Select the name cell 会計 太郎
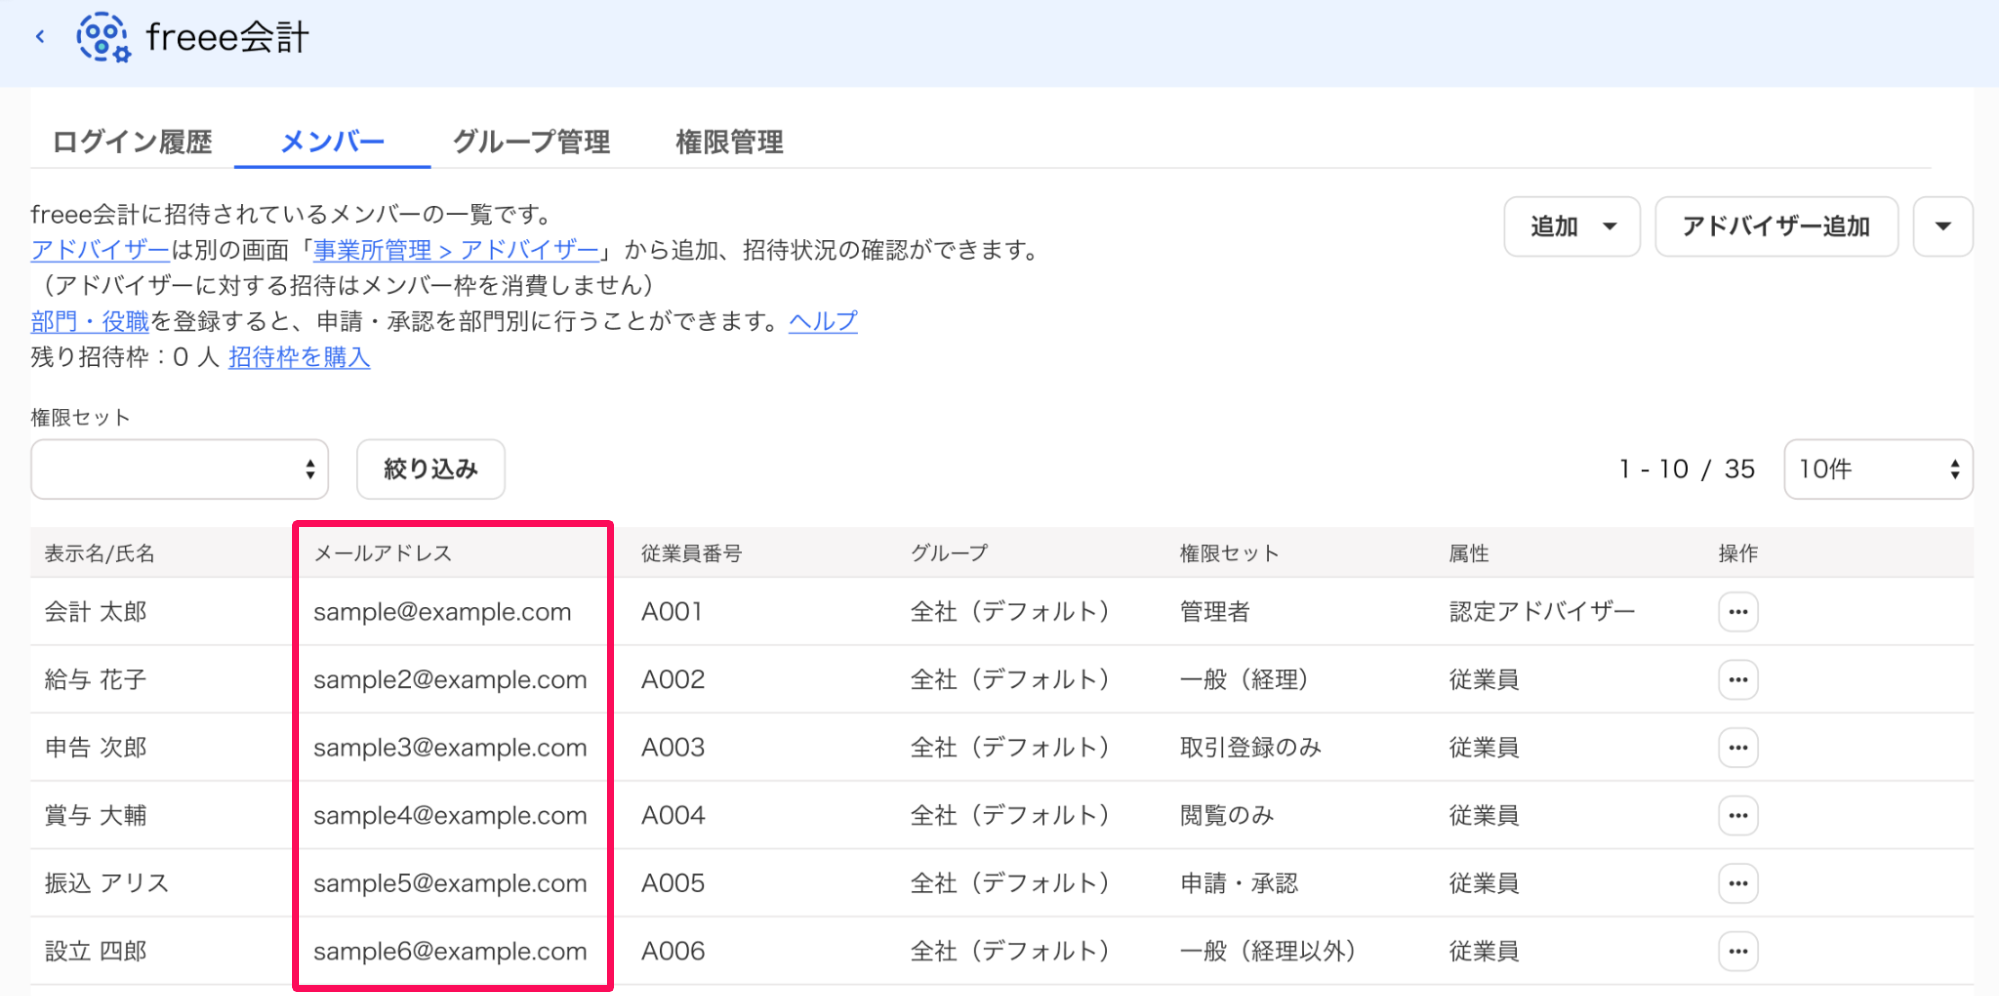1999x996 pixels. point(96,612)
